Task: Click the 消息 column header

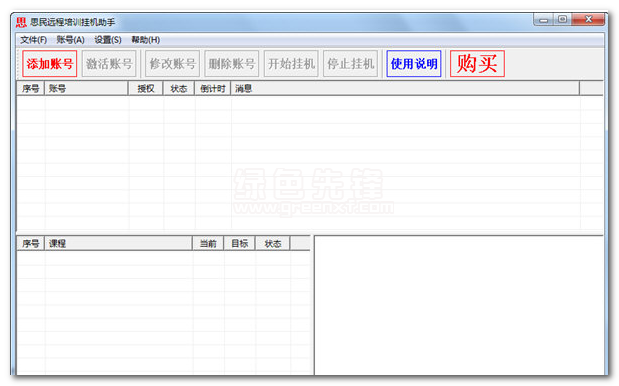Action: (405, 88)
